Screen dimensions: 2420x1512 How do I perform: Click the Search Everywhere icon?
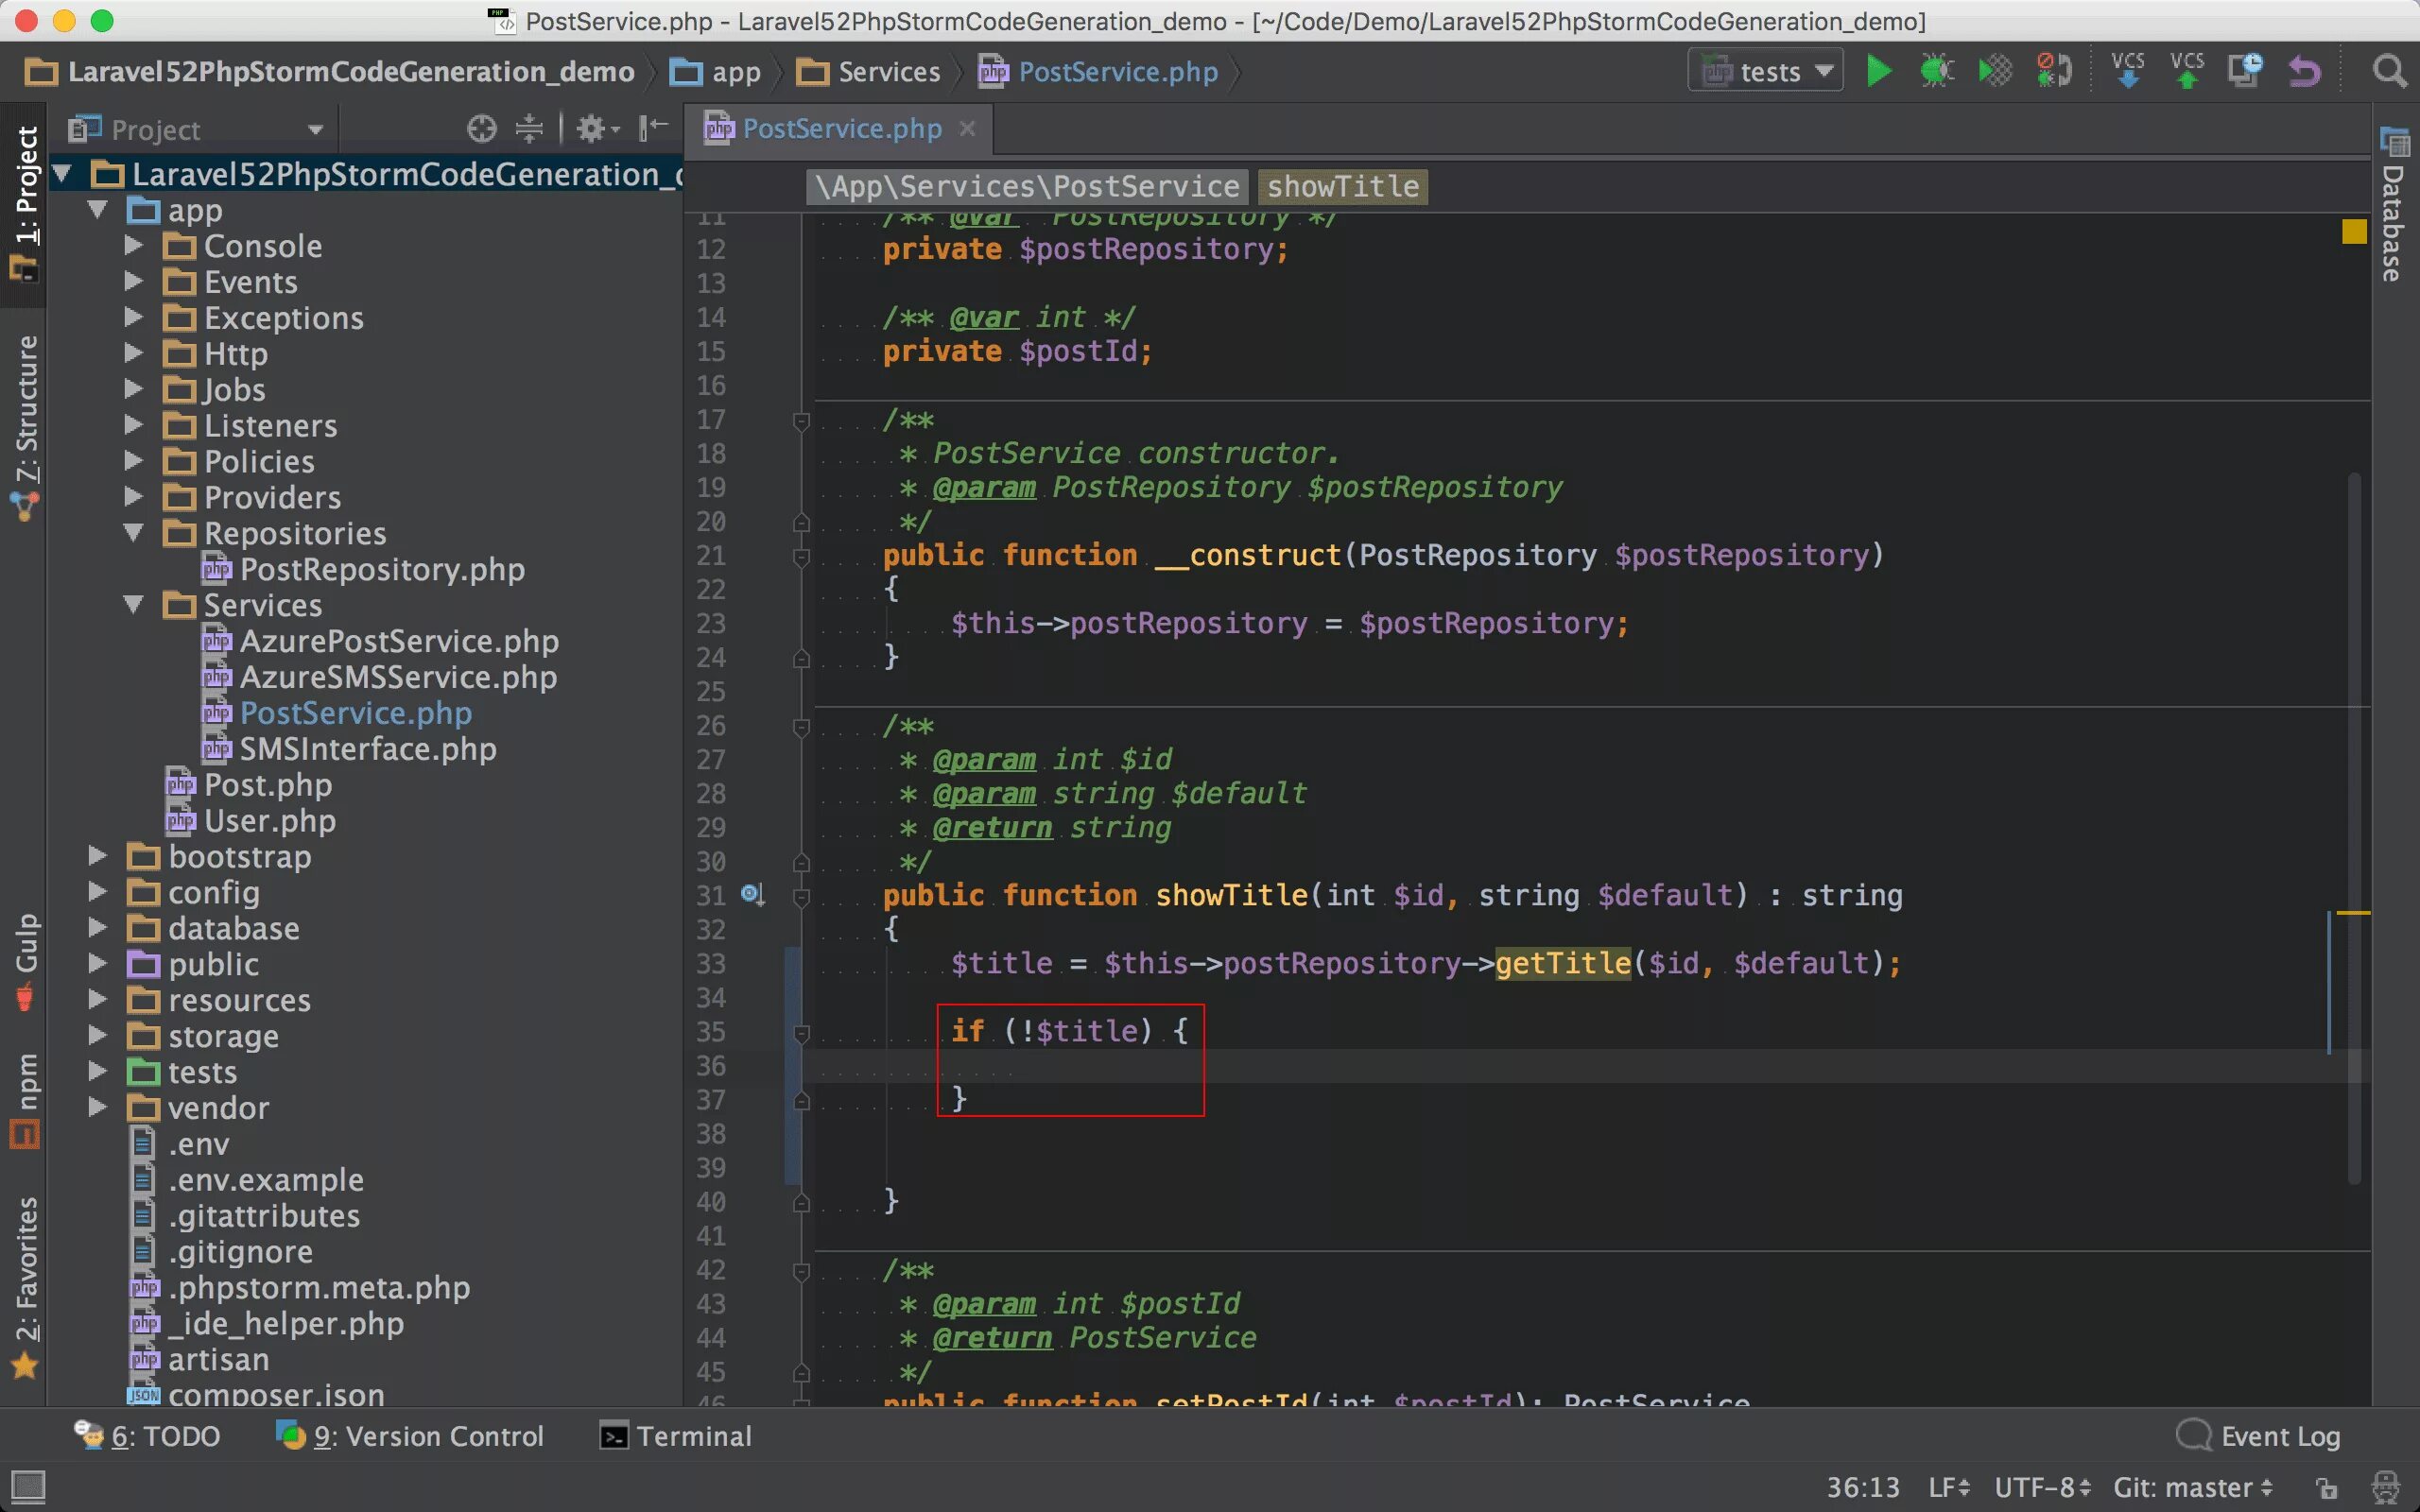[2391, 70]
